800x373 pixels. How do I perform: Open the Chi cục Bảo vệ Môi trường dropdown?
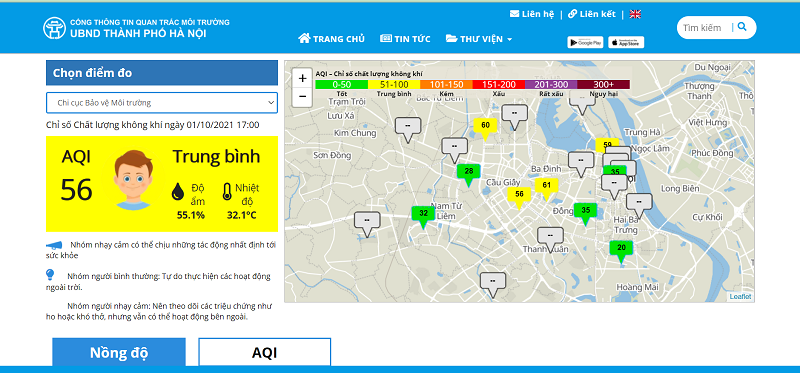click(x=162, y=103)
